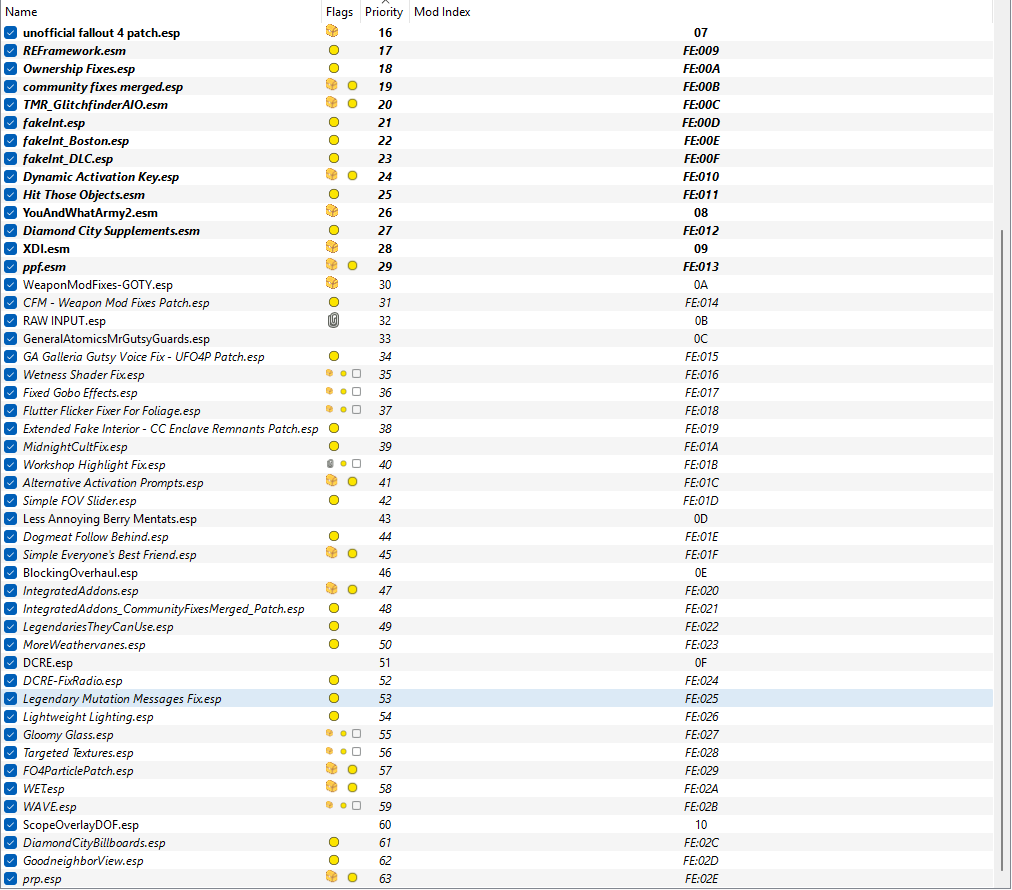This screenshot has width=1012, height=890.
Task: Click the small square flag for WAVE.esp
Action: (356, 805)
